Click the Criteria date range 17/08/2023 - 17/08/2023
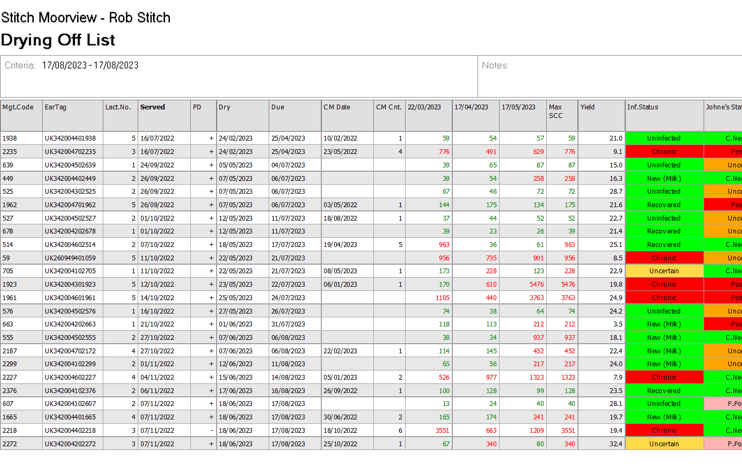 [x=90, y=66]
